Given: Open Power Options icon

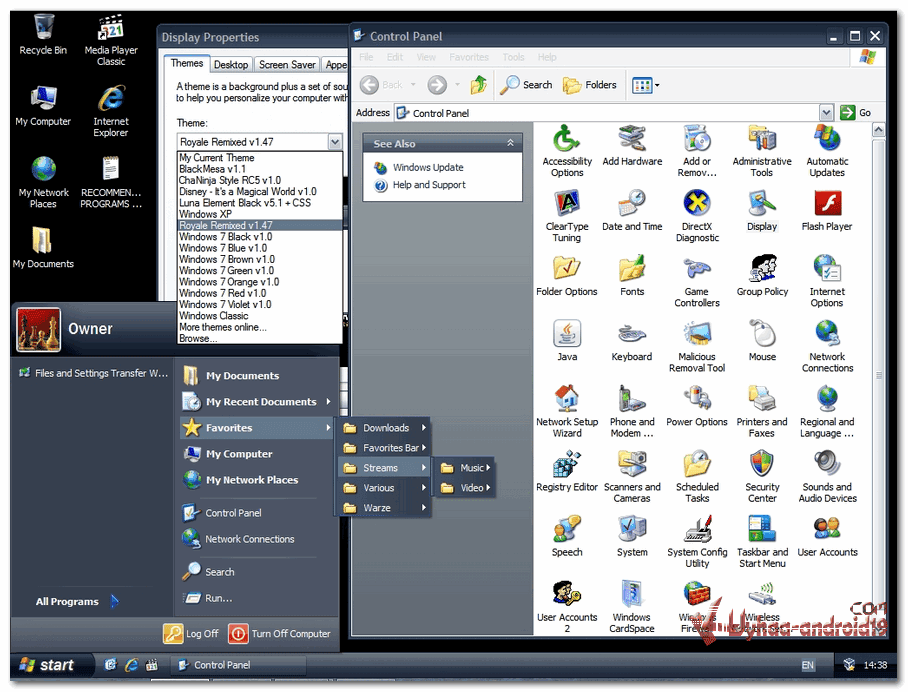Looking at the screenshot, I should pos(697,407).
